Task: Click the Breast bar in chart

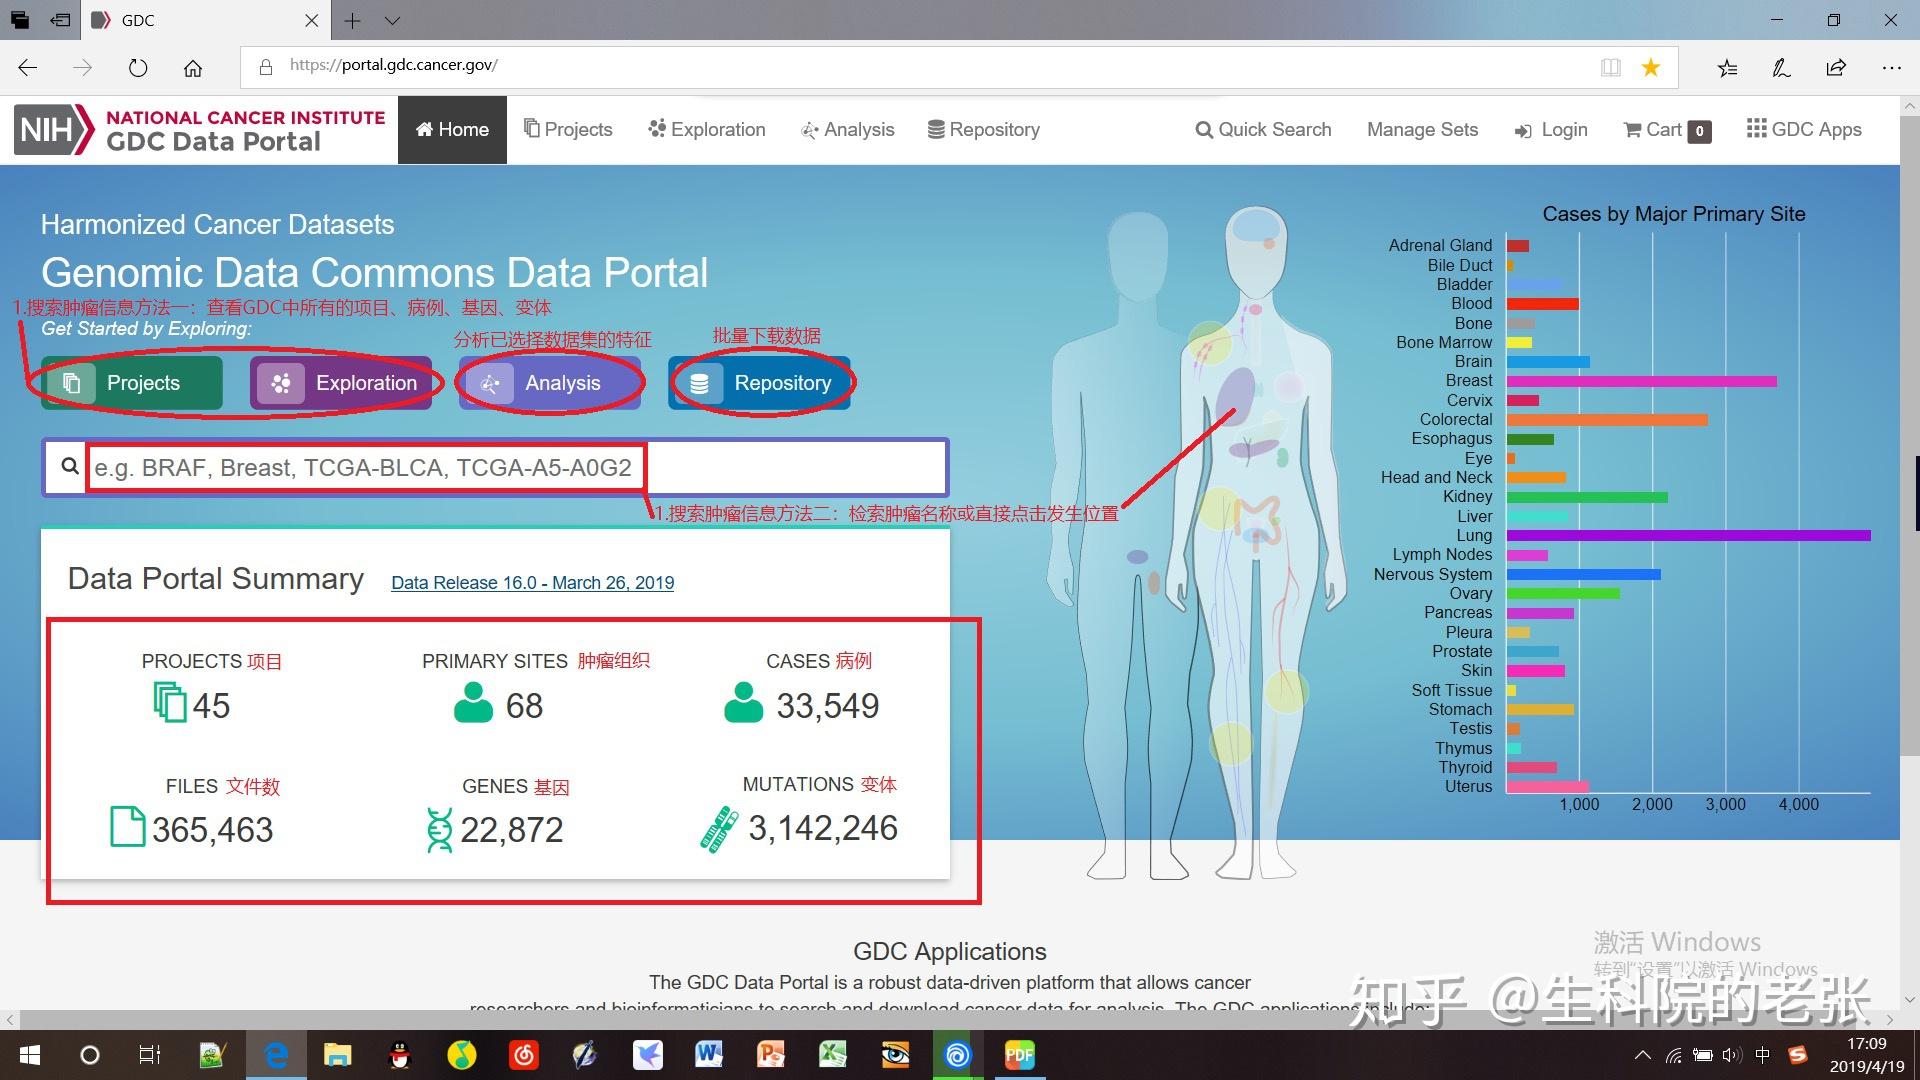Action: pyautogui.click(x=1641, y=381)
